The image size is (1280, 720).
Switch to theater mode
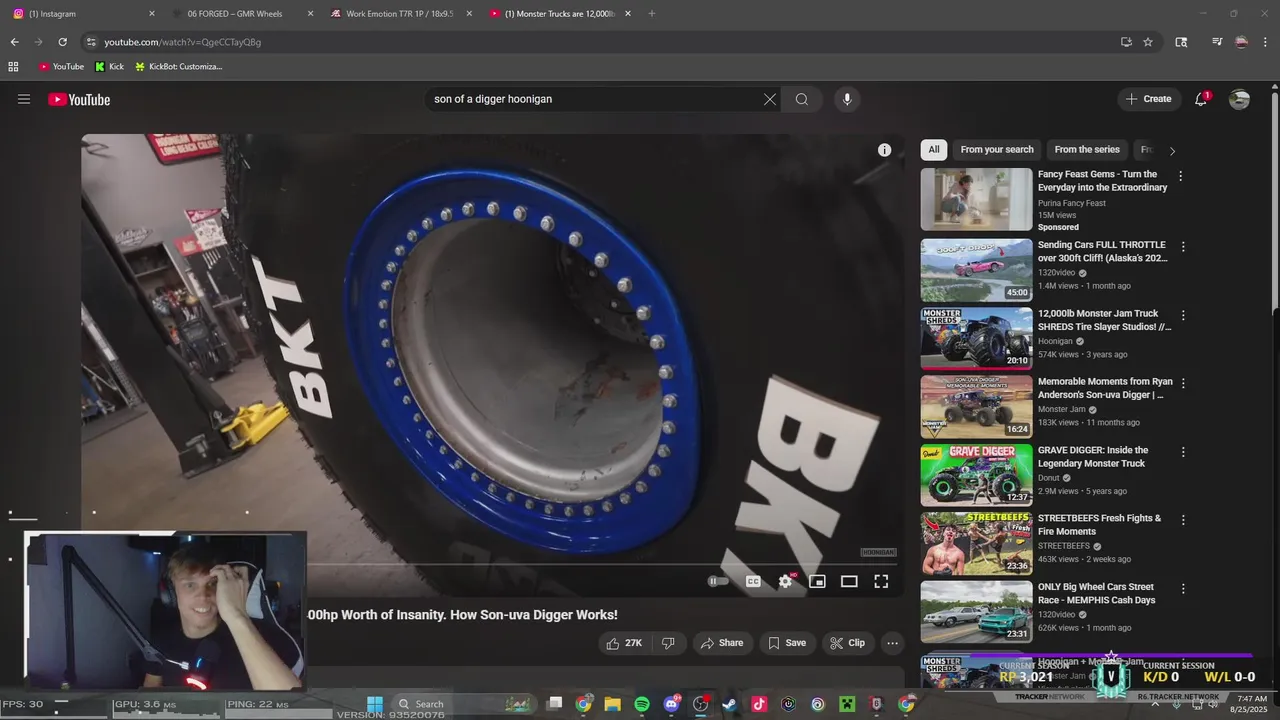pos(849,581)
